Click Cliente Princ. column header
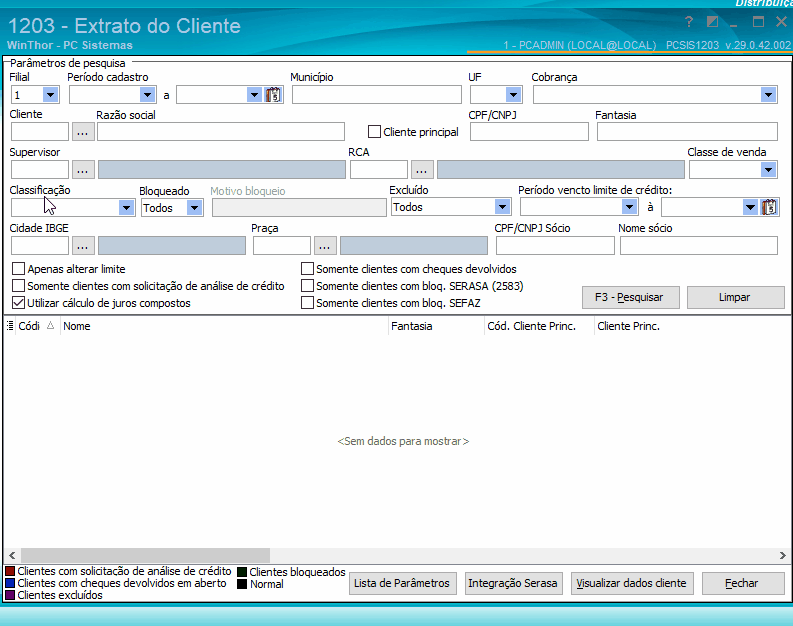This screenshot has width=793, height=626. pos(629,326)
